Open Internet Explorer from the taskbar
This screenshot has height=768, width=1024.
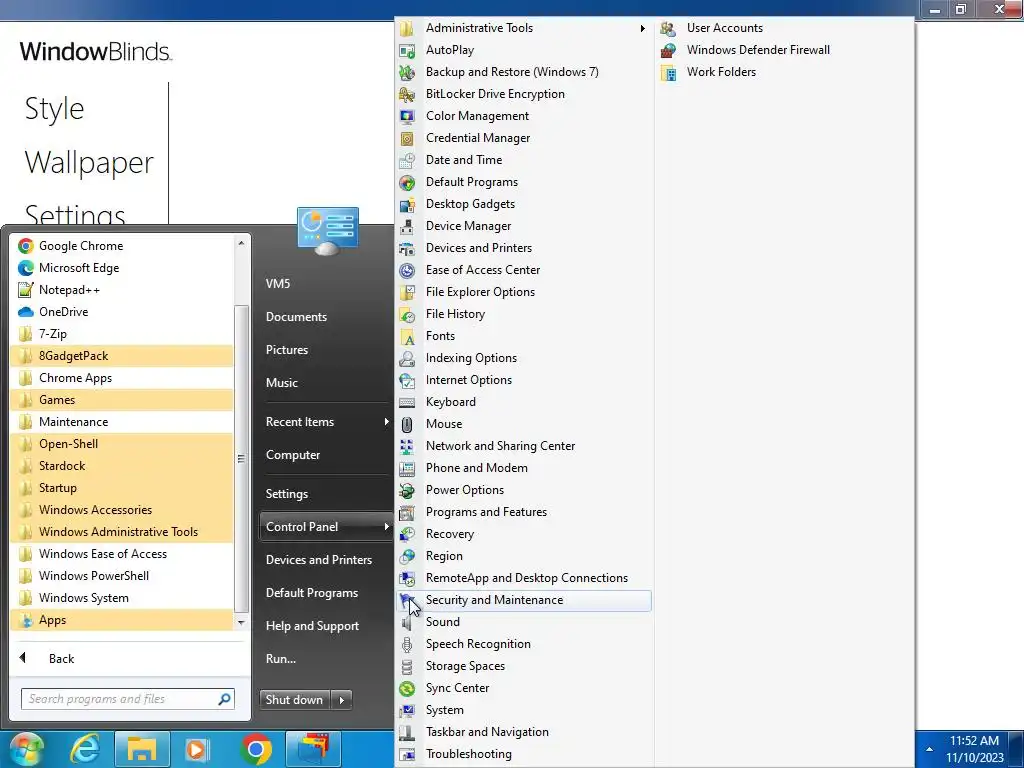point(85,748)
